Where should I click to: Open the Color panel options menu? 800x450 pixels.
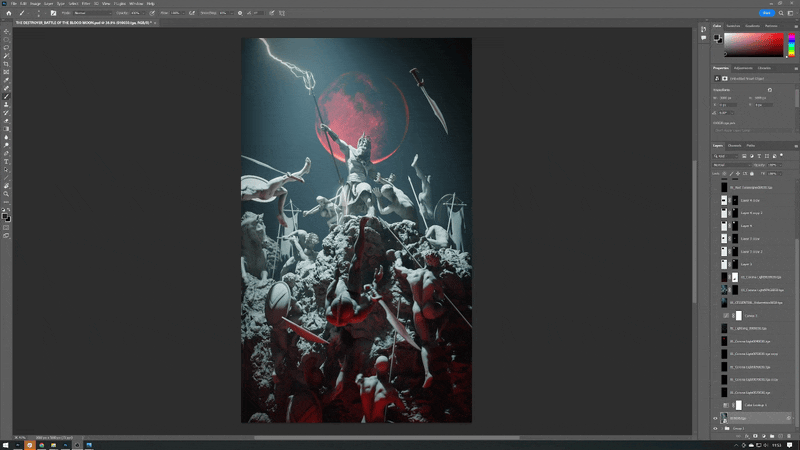click(x=795, y=26)
